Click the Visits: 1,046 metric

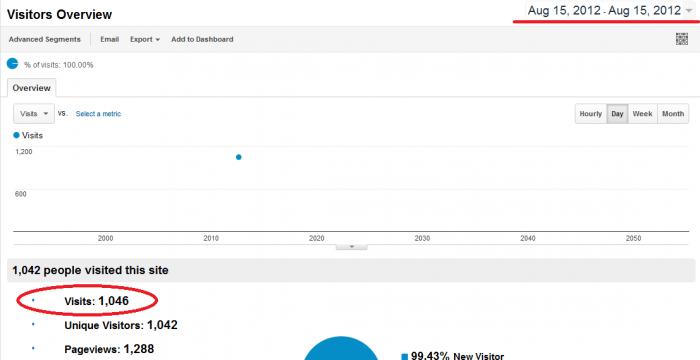[96, 301]
